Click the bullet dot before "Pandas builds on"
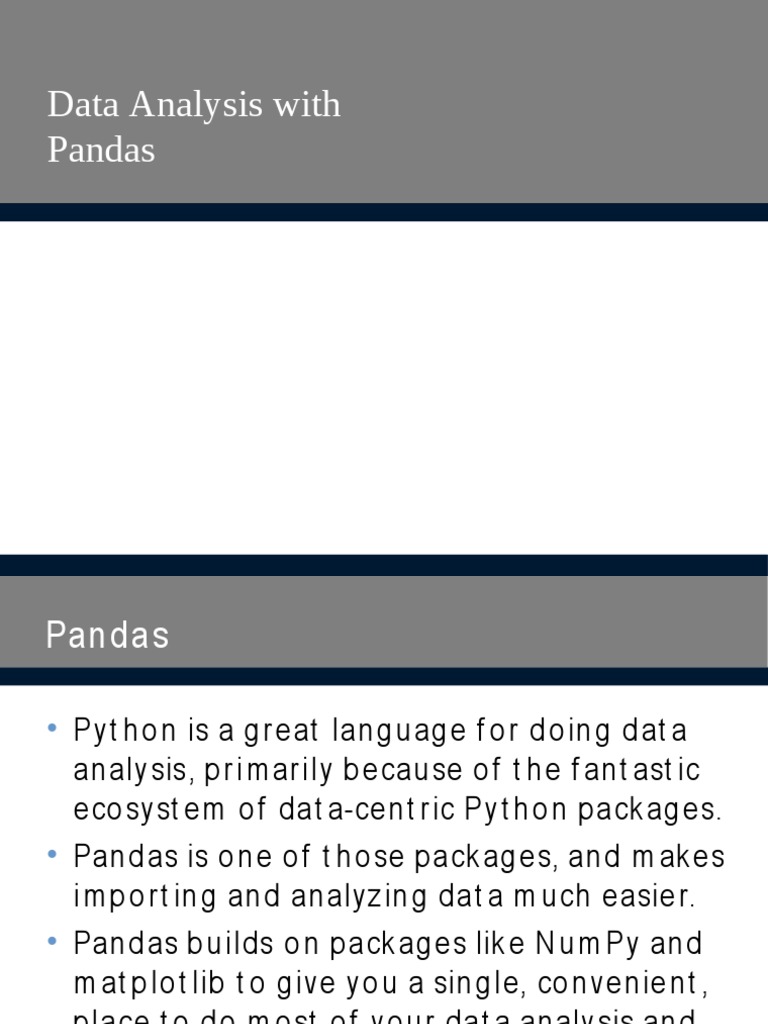The image size is (768, 1024). pyautogui.click(x=52, y=942)
